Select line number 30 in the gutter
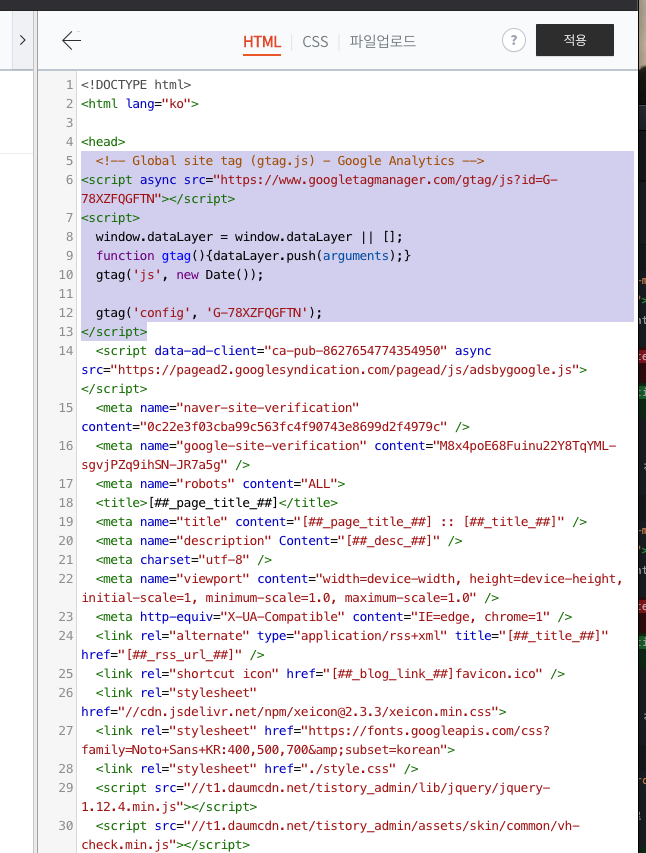Viewport: 646px width, 853px height. pos(66,826)
